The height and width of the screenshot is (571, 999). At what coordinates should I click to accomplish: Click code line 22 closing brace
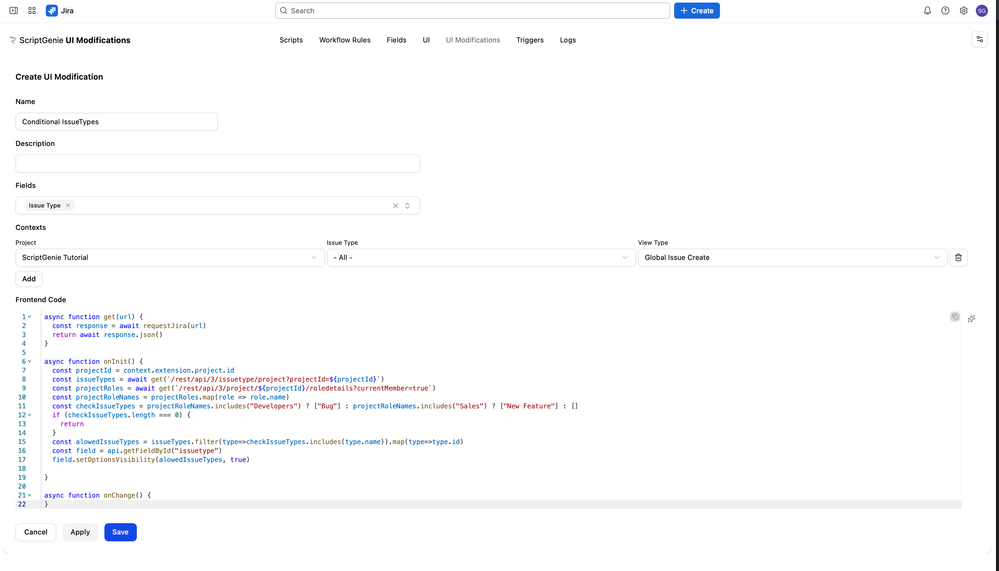46,504
